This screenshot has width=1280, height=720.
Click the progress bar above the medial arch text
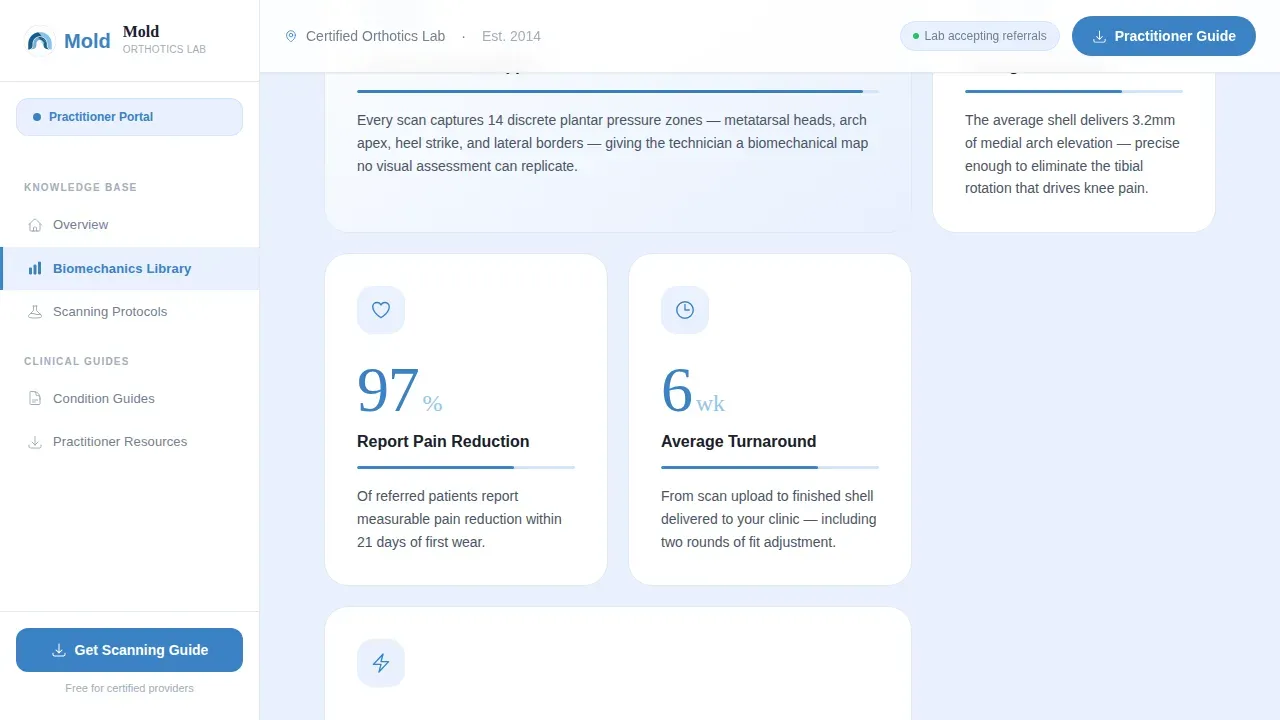(1074, 91)
